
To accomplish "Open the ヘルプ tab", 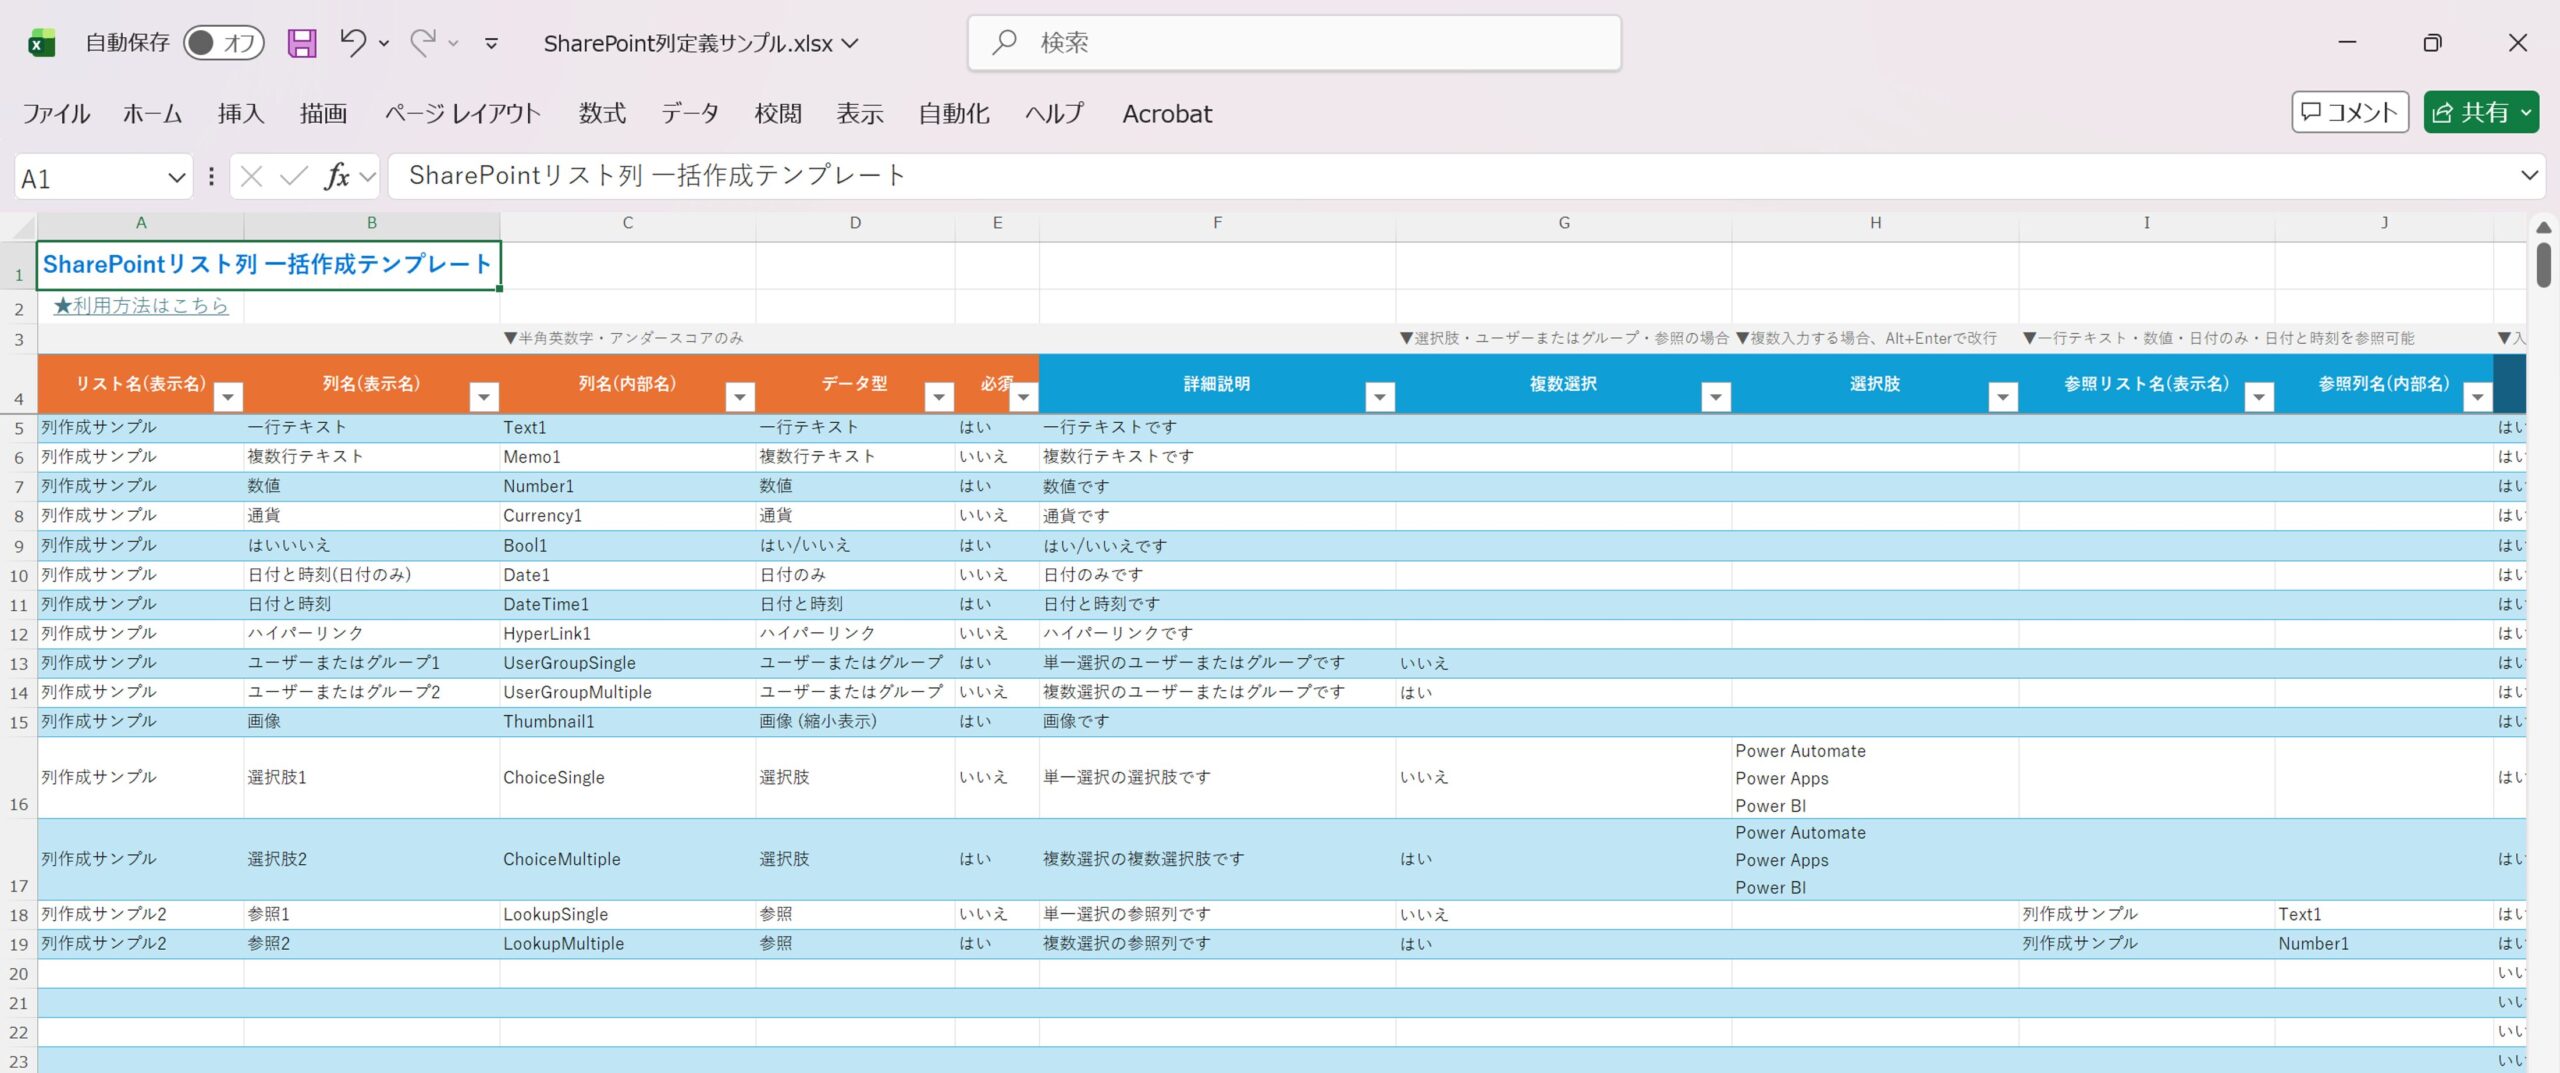I will pos(1054,113).
